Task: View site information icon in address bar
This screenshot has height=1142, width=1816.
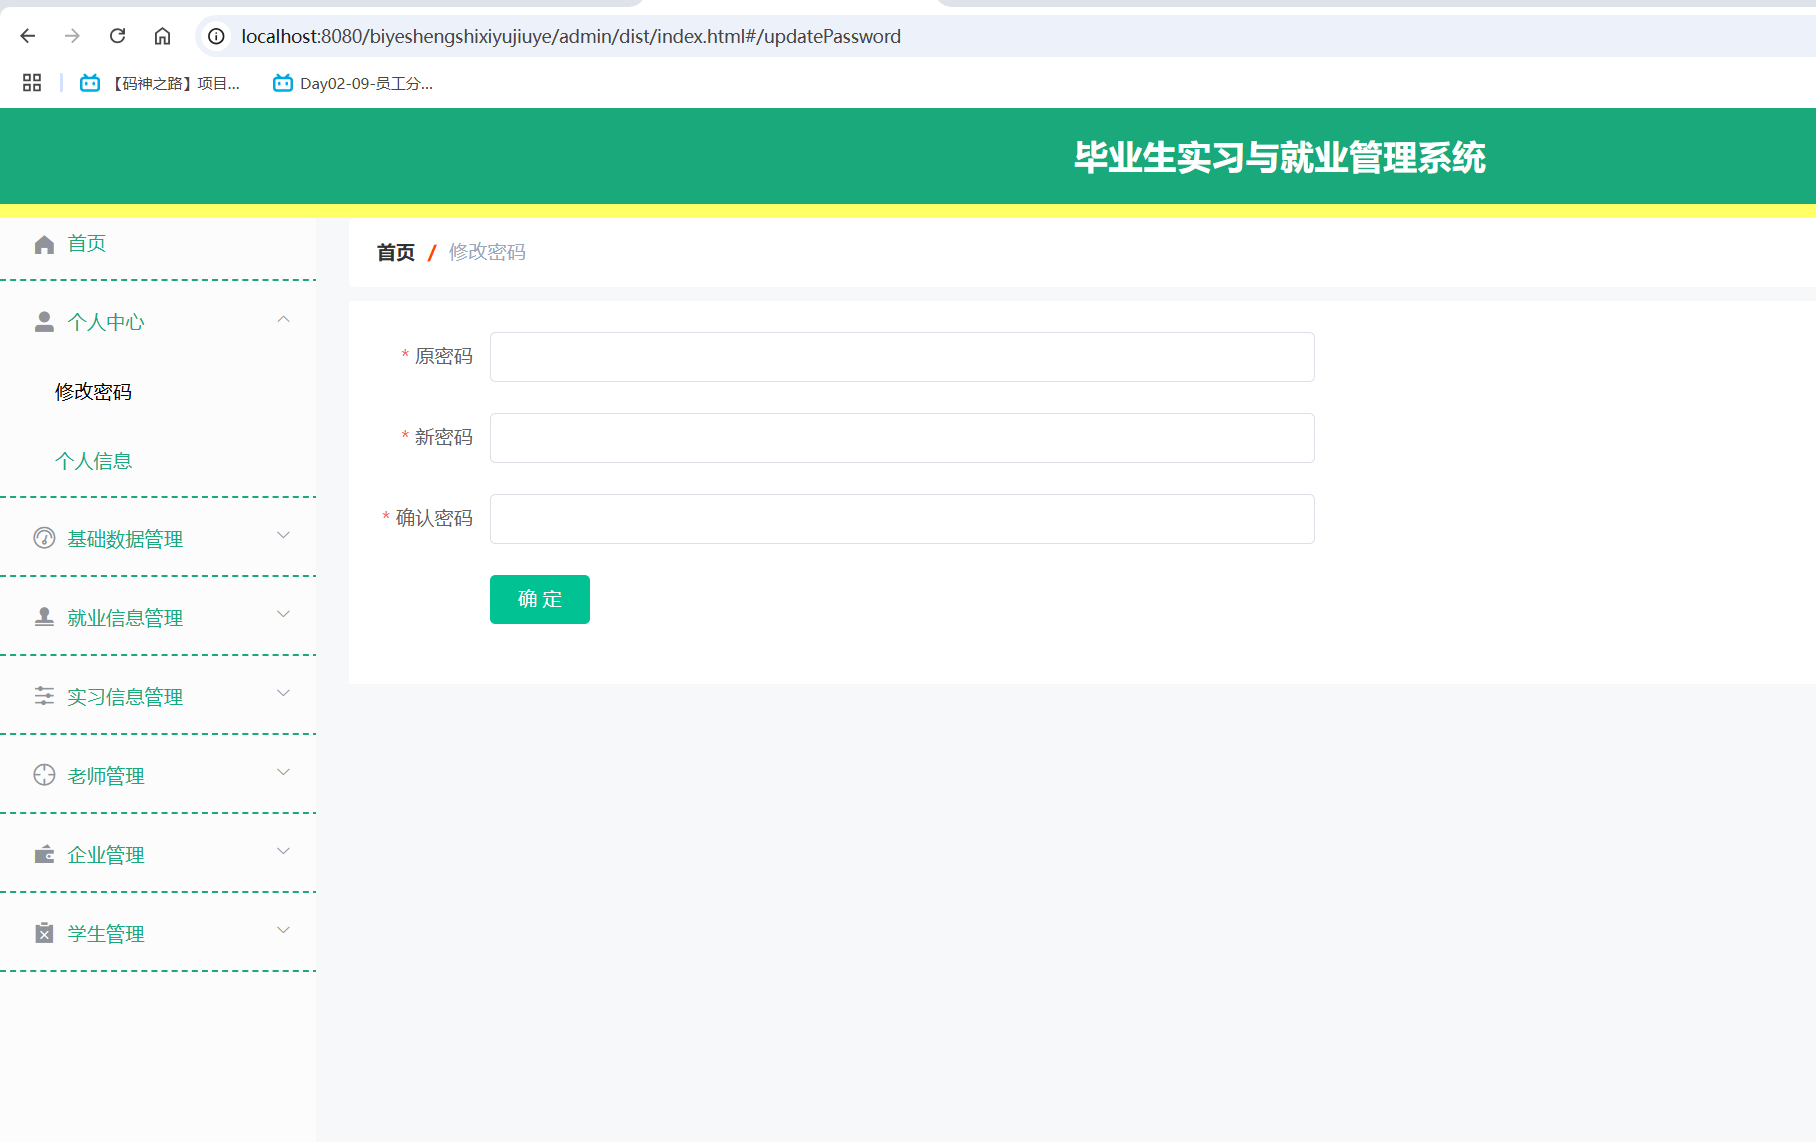Action: 216,36
